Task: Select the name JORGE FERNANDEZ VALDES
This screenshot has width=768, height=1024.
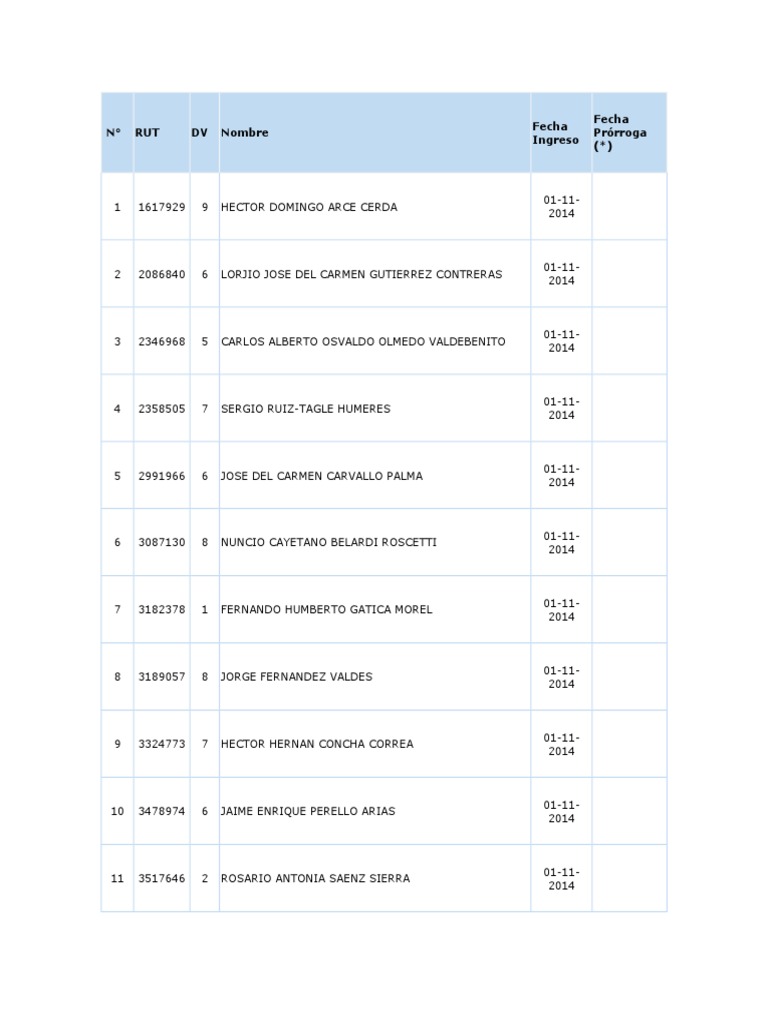Action: [297, 676]
